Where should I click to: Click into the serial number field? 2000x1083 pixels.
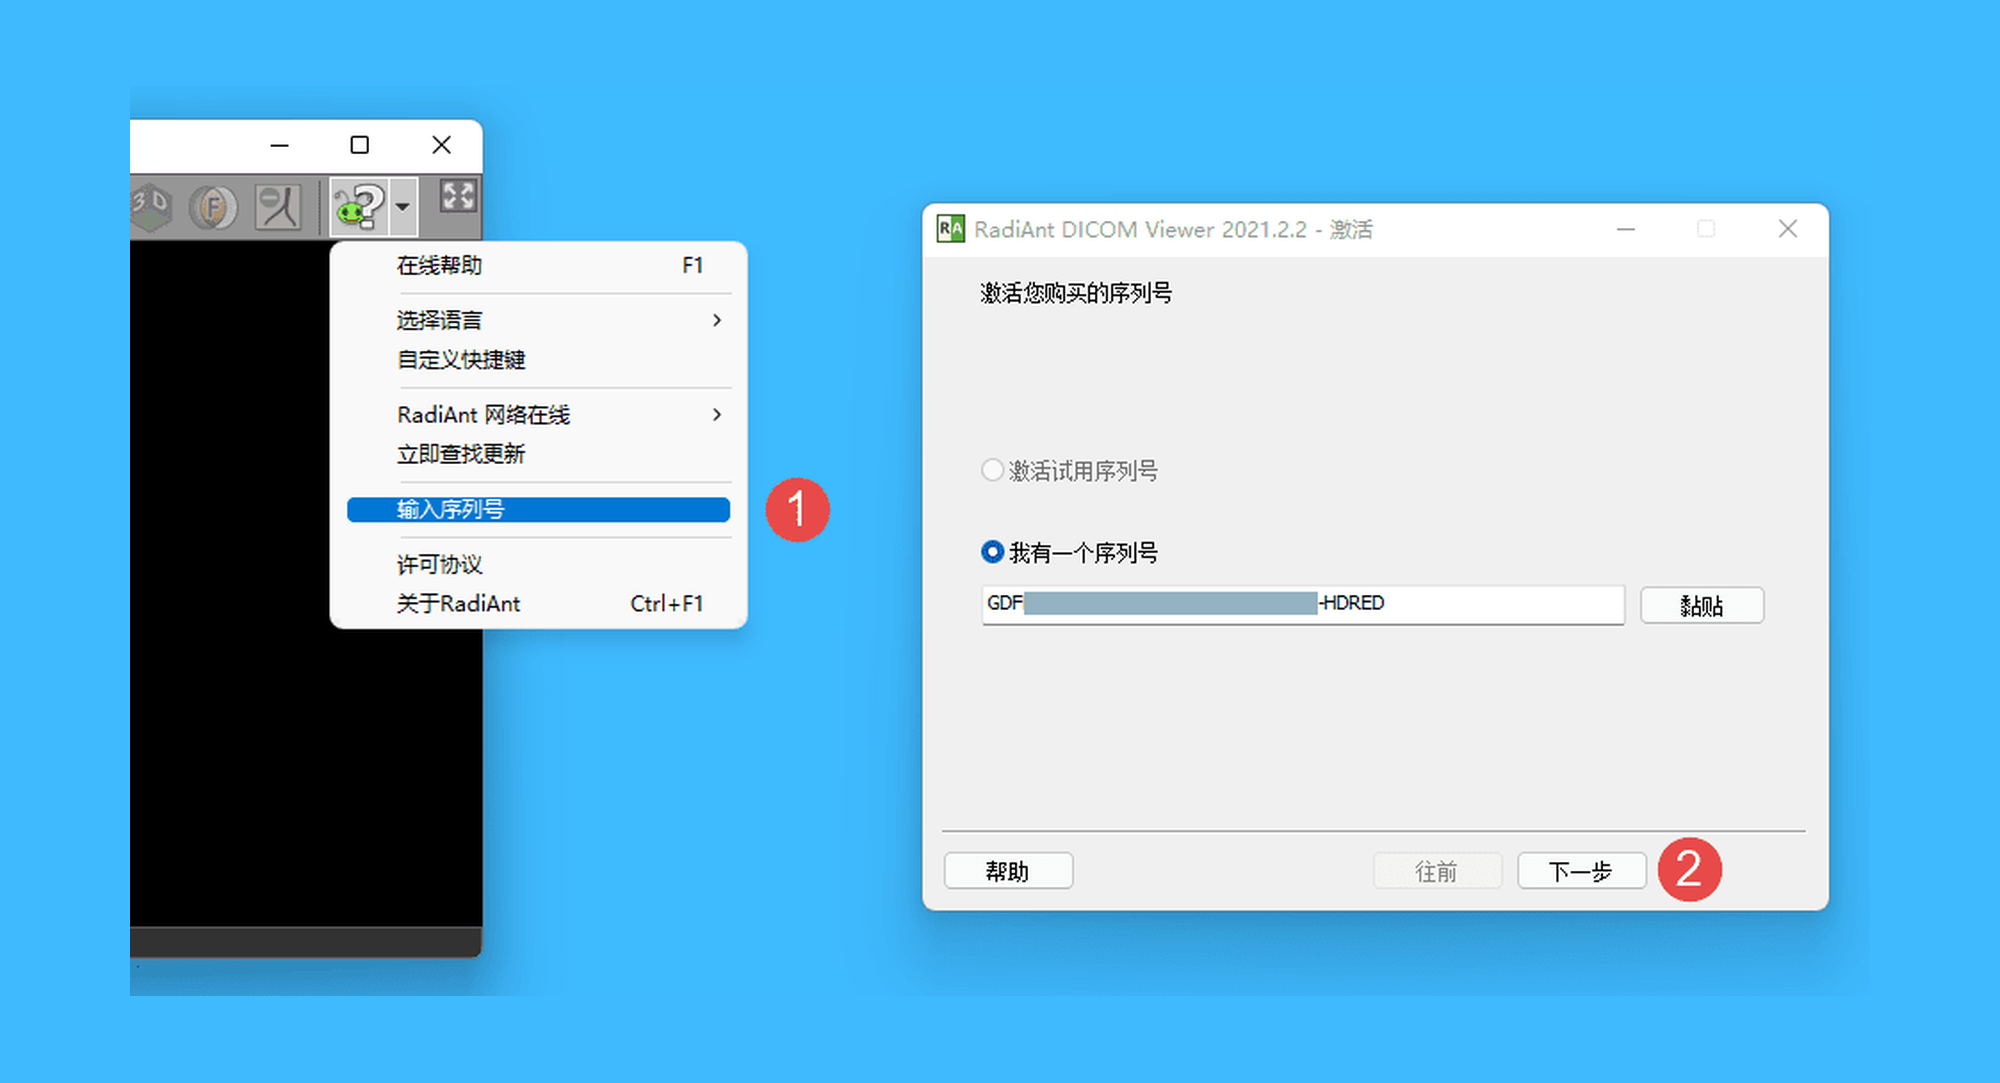click(x=1303, y=604)
